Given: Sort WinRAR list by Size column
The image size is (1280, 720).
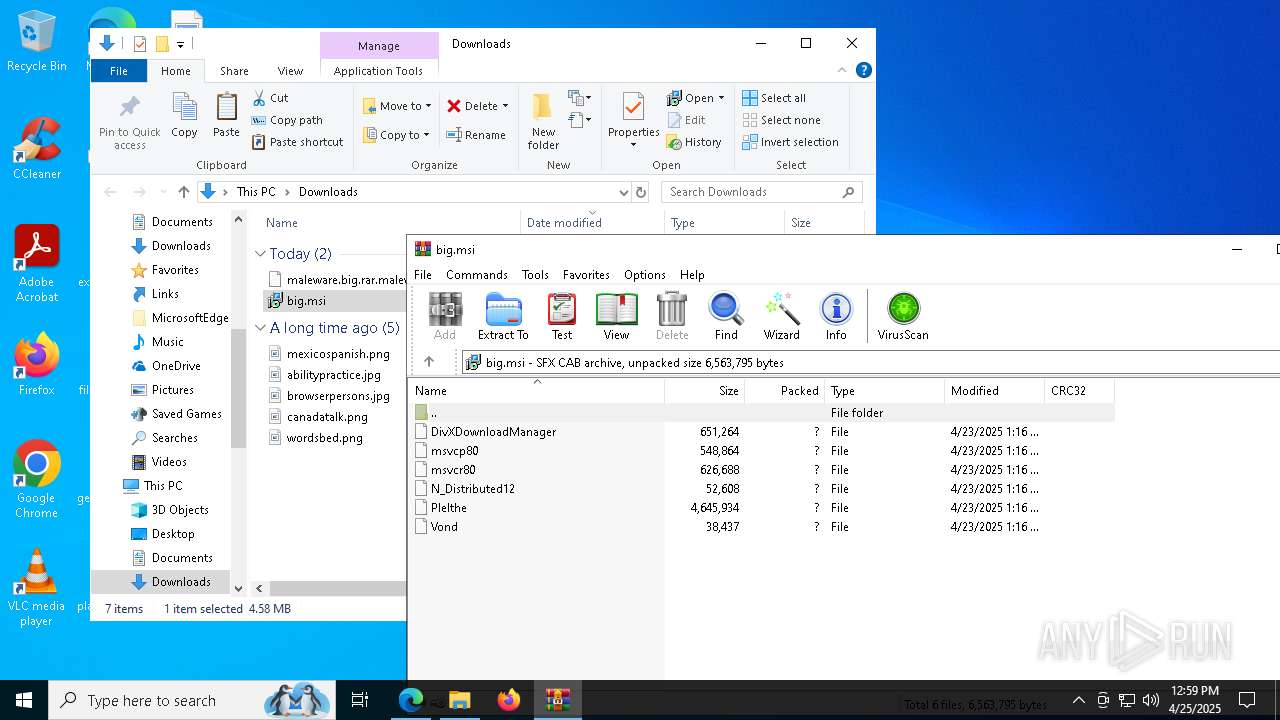Looking at the screenshot, I should [x=705, y=391].
